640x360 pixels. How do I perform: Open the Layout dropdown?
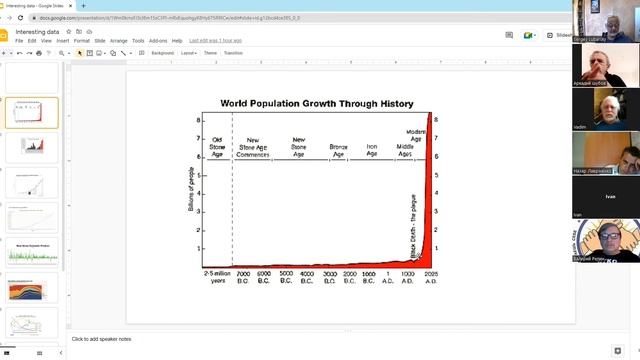(189, 53)
